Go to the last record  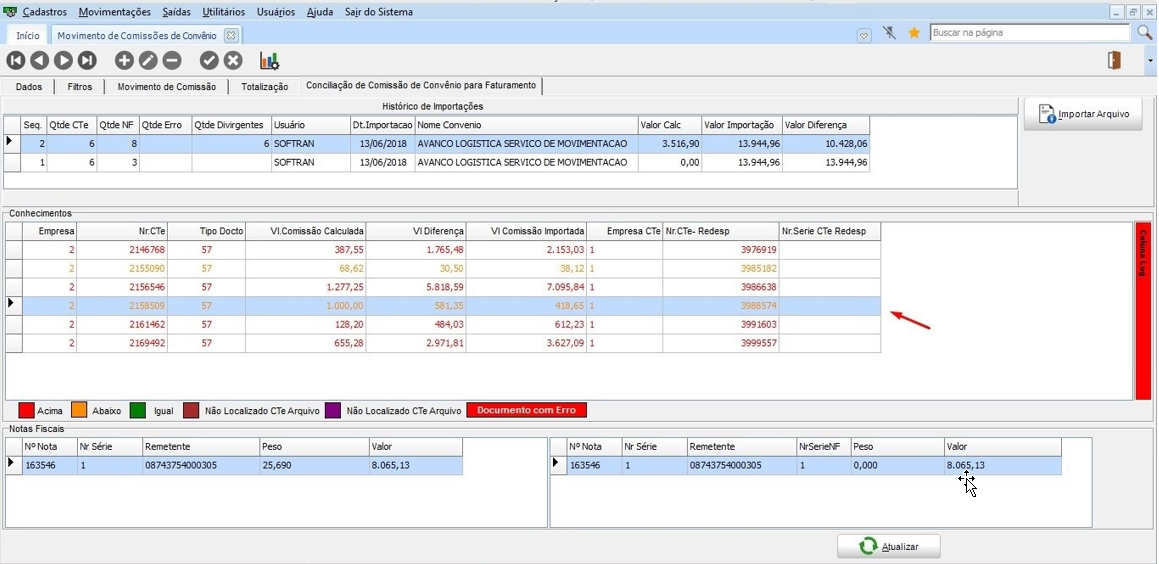[x=87, y=61]
